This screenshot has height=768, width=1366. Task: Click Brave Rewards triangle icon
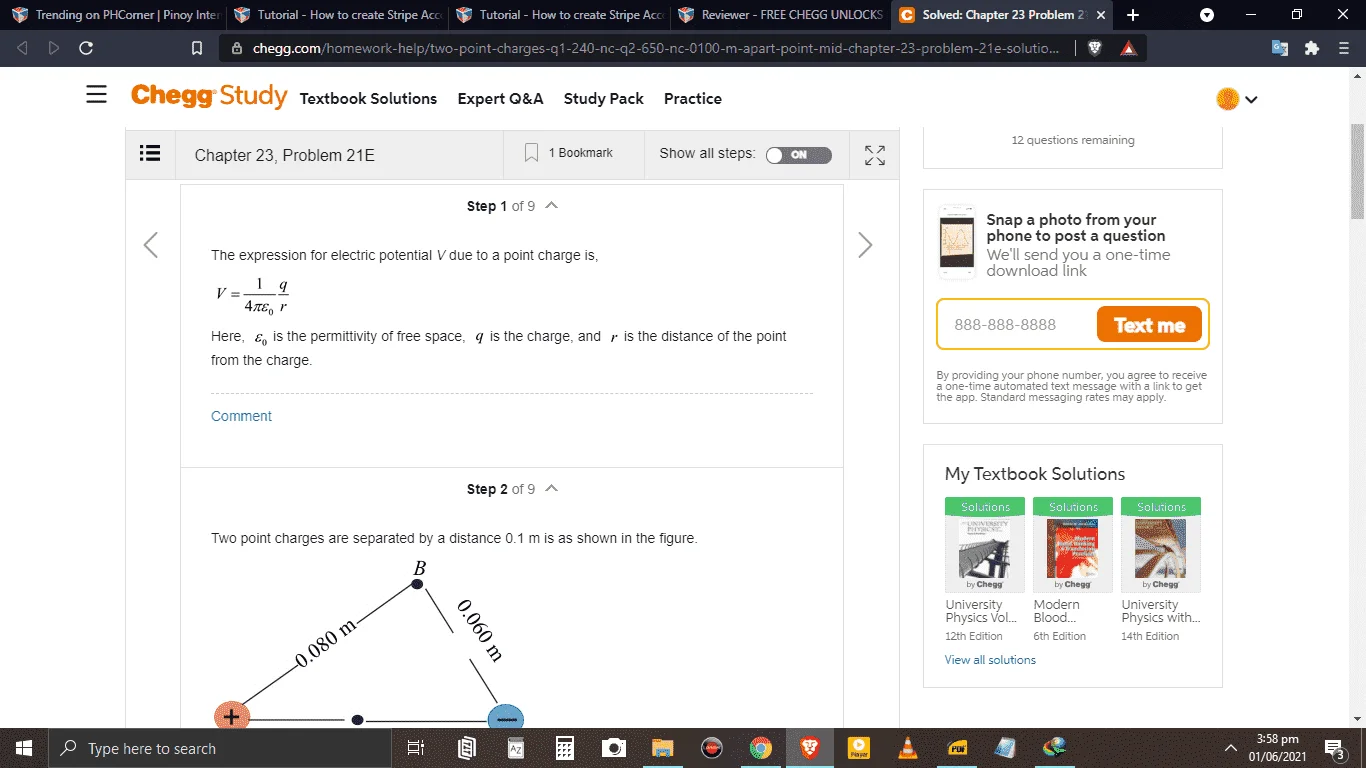(1129, 48)
